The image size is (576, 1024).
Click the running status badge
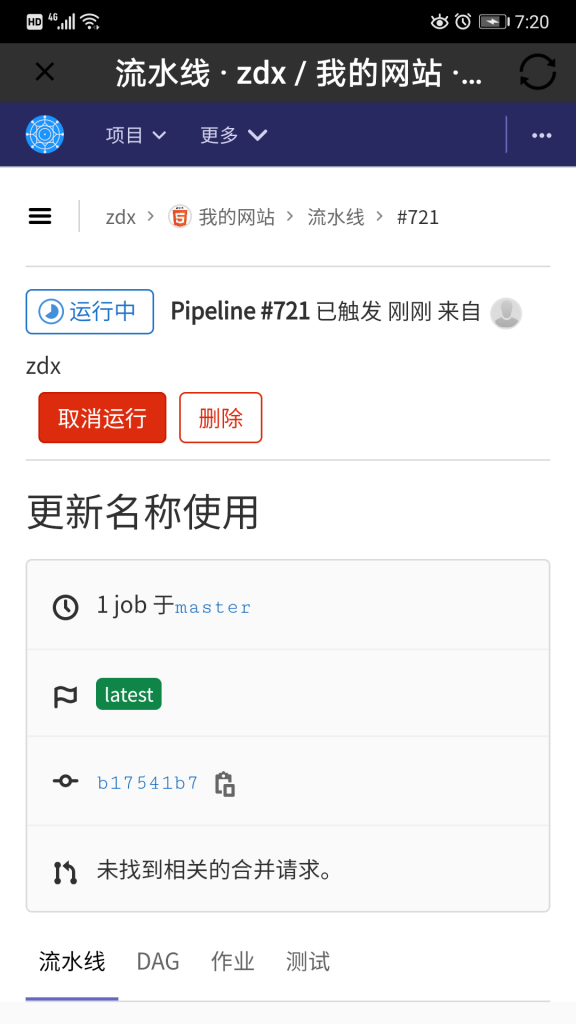(x=89, y=312)
